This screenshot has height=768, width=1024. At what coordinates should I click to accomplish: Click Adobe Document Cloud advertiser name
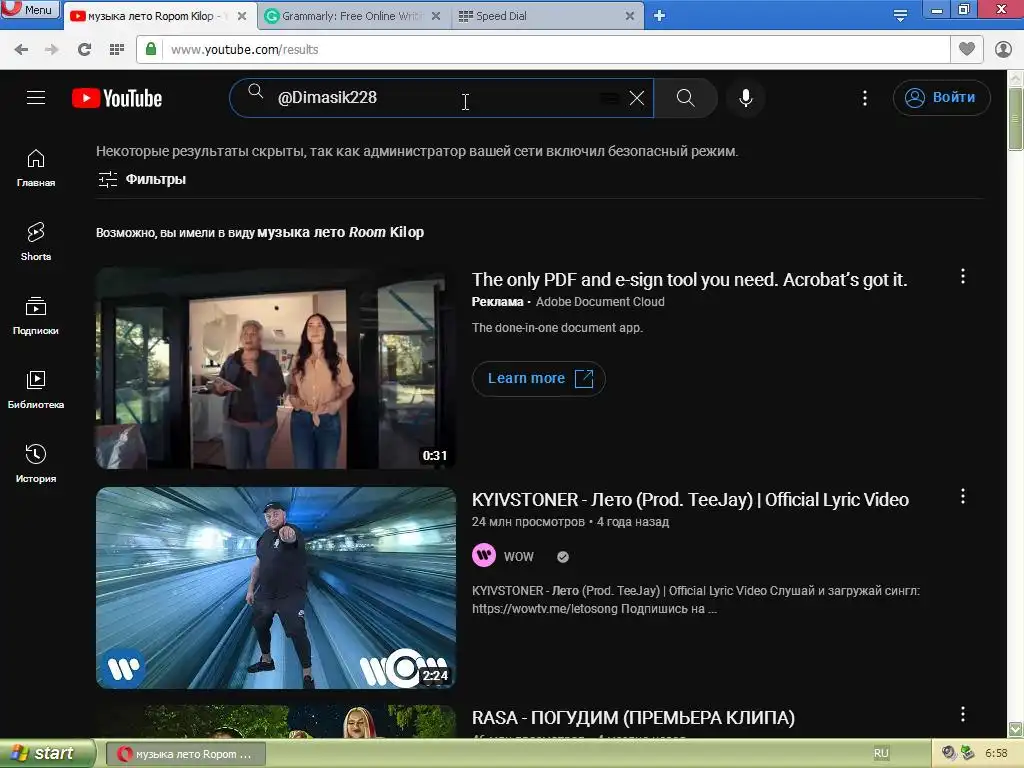600,302
